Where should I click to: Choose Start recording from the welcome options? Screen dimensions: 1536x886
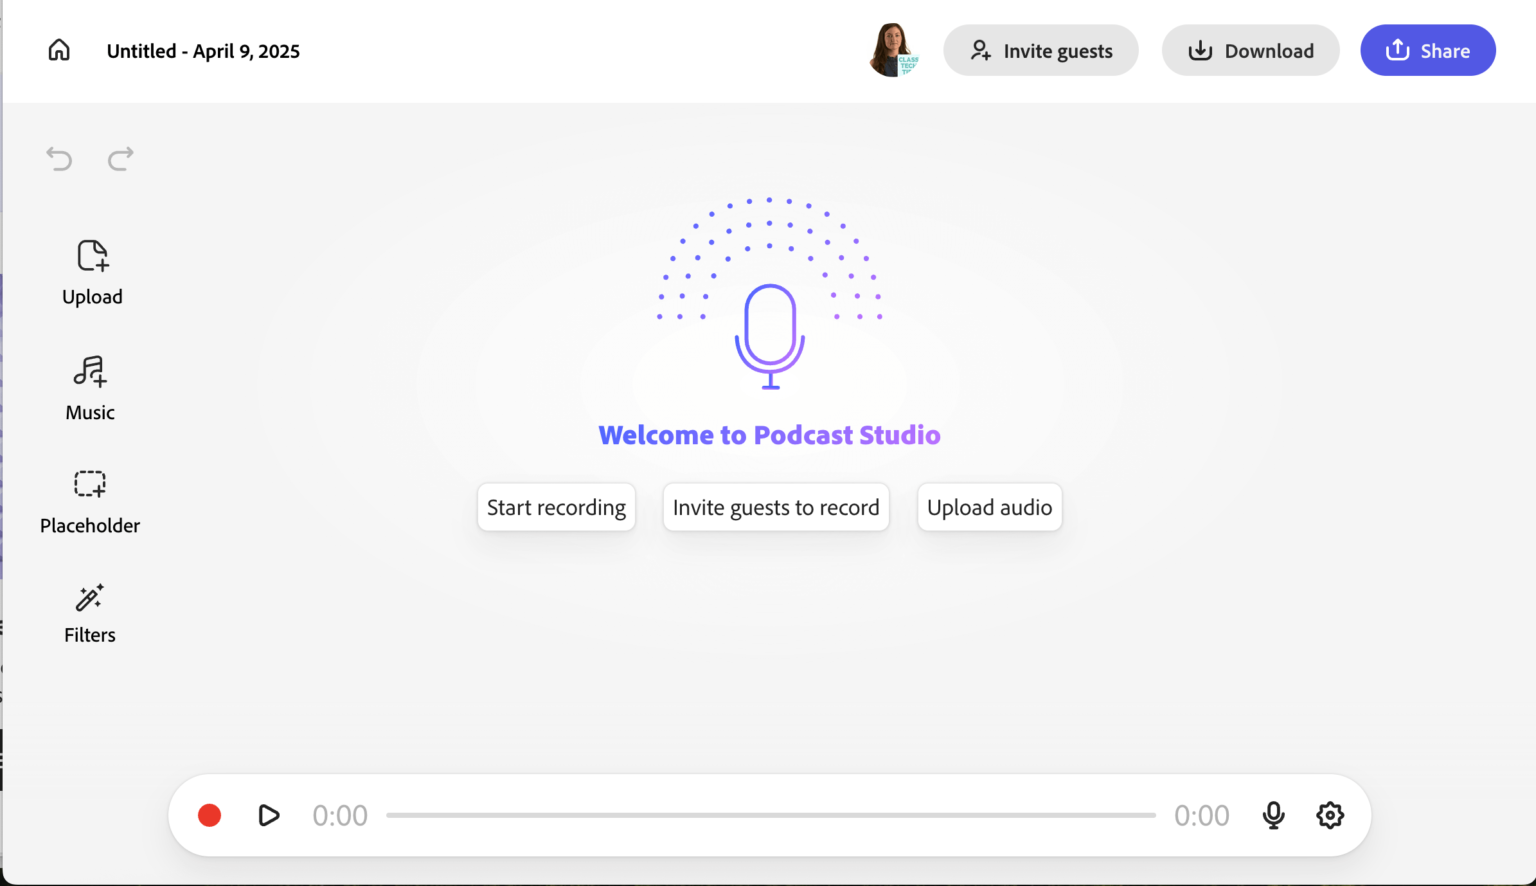pos(556,507)
